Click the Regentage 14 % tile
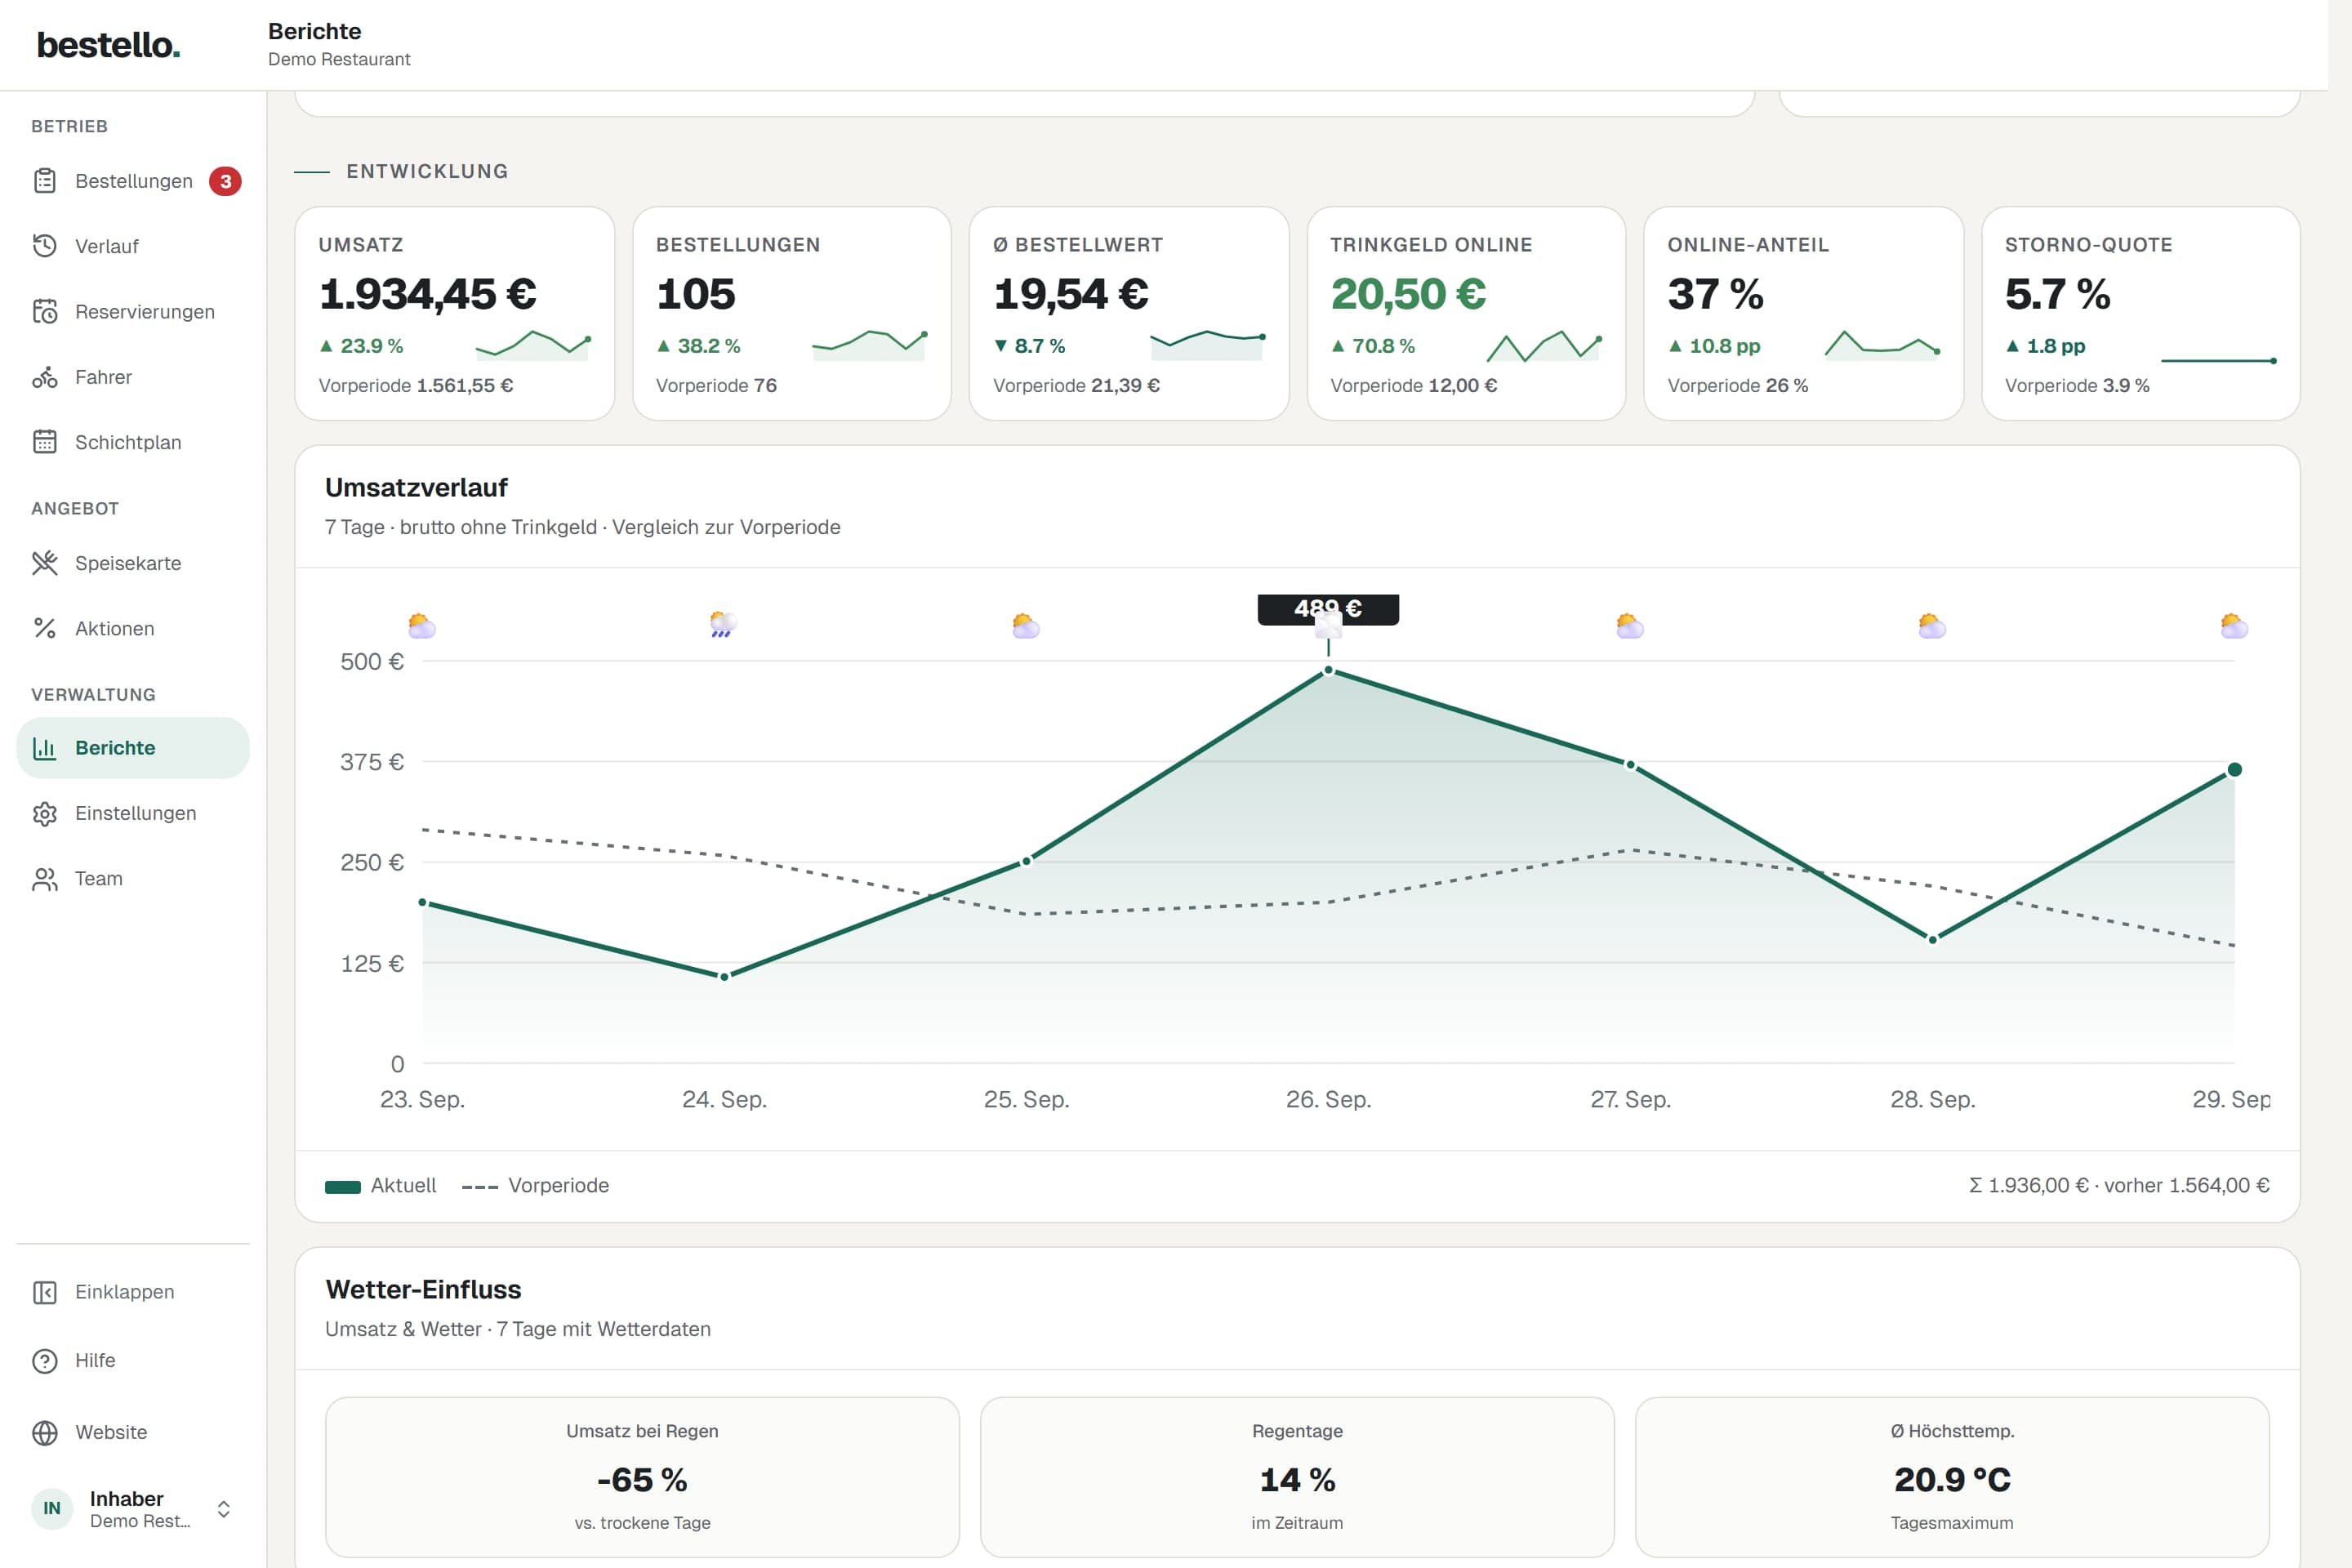The image size is (2352, 1568). point(1297,1477)
